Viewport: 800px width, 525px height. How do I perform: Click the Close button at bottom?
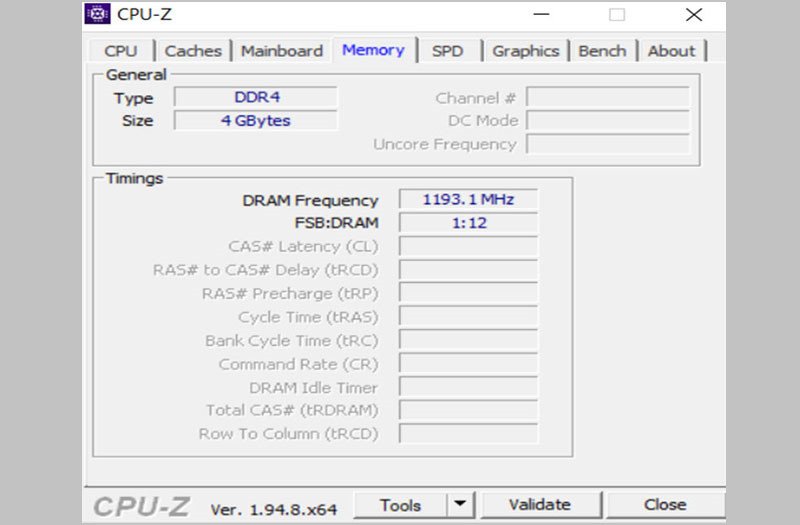coord(665,505)
